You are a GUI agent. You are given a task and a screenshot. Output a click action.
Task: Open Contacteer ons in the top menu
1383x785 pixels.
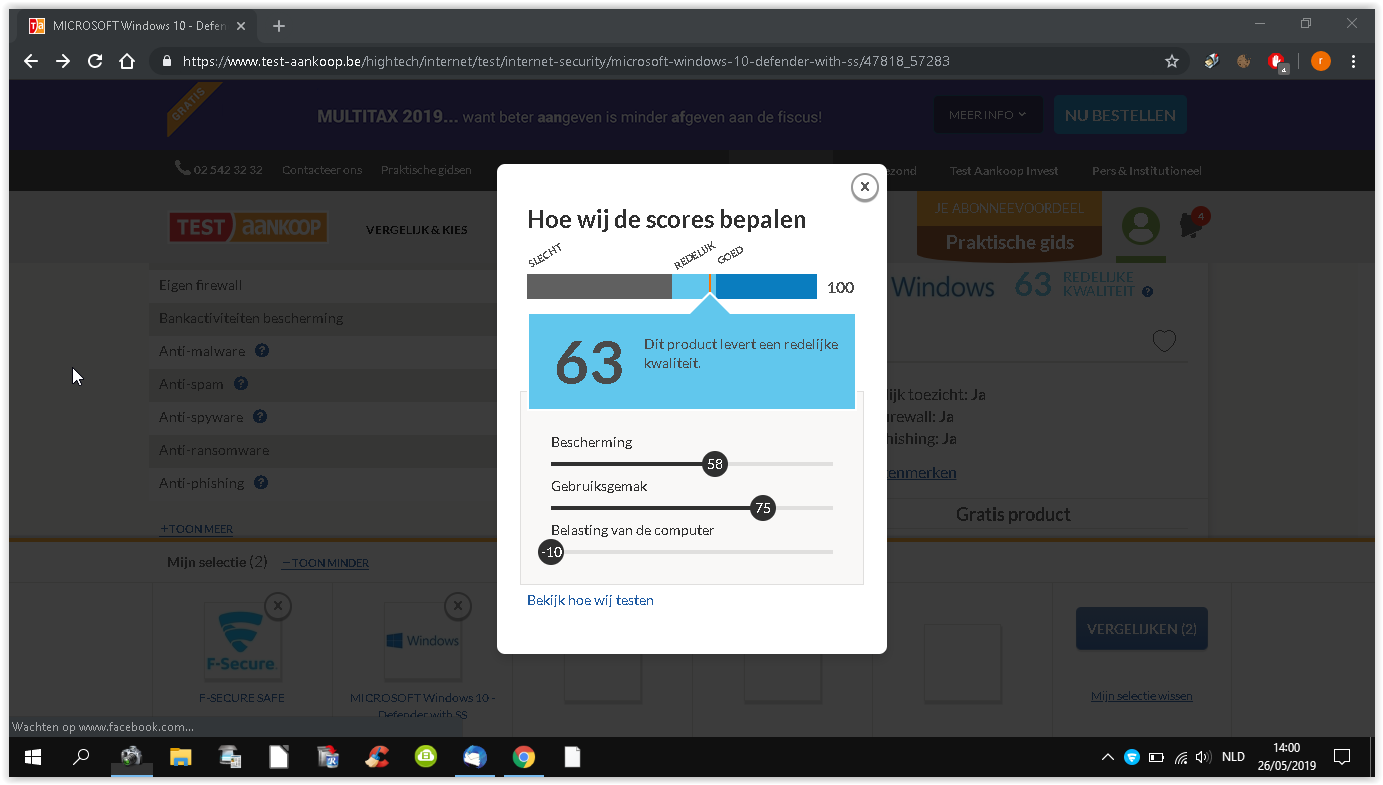coord(322,170)
